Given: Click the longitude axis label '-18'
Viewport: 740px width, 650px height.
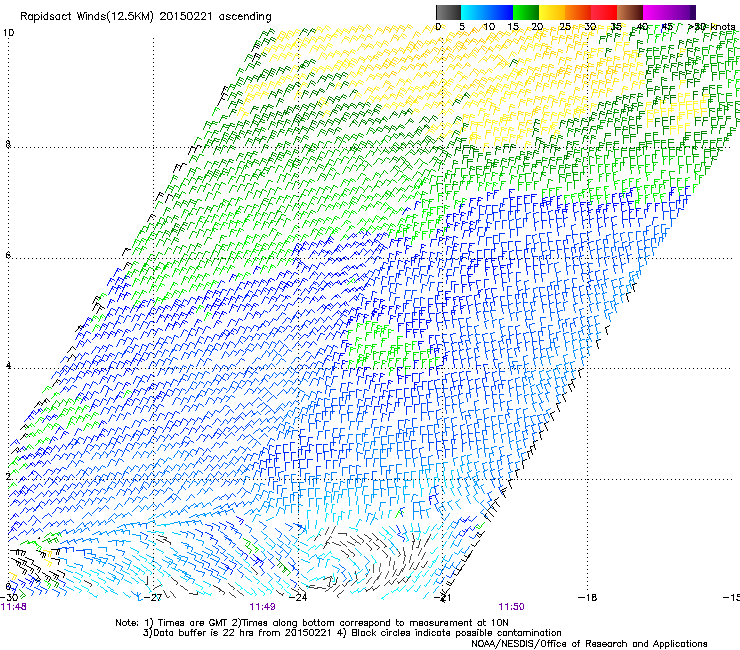Looking at the screenshot, I should pyautogui.click(x=587, y=597).
